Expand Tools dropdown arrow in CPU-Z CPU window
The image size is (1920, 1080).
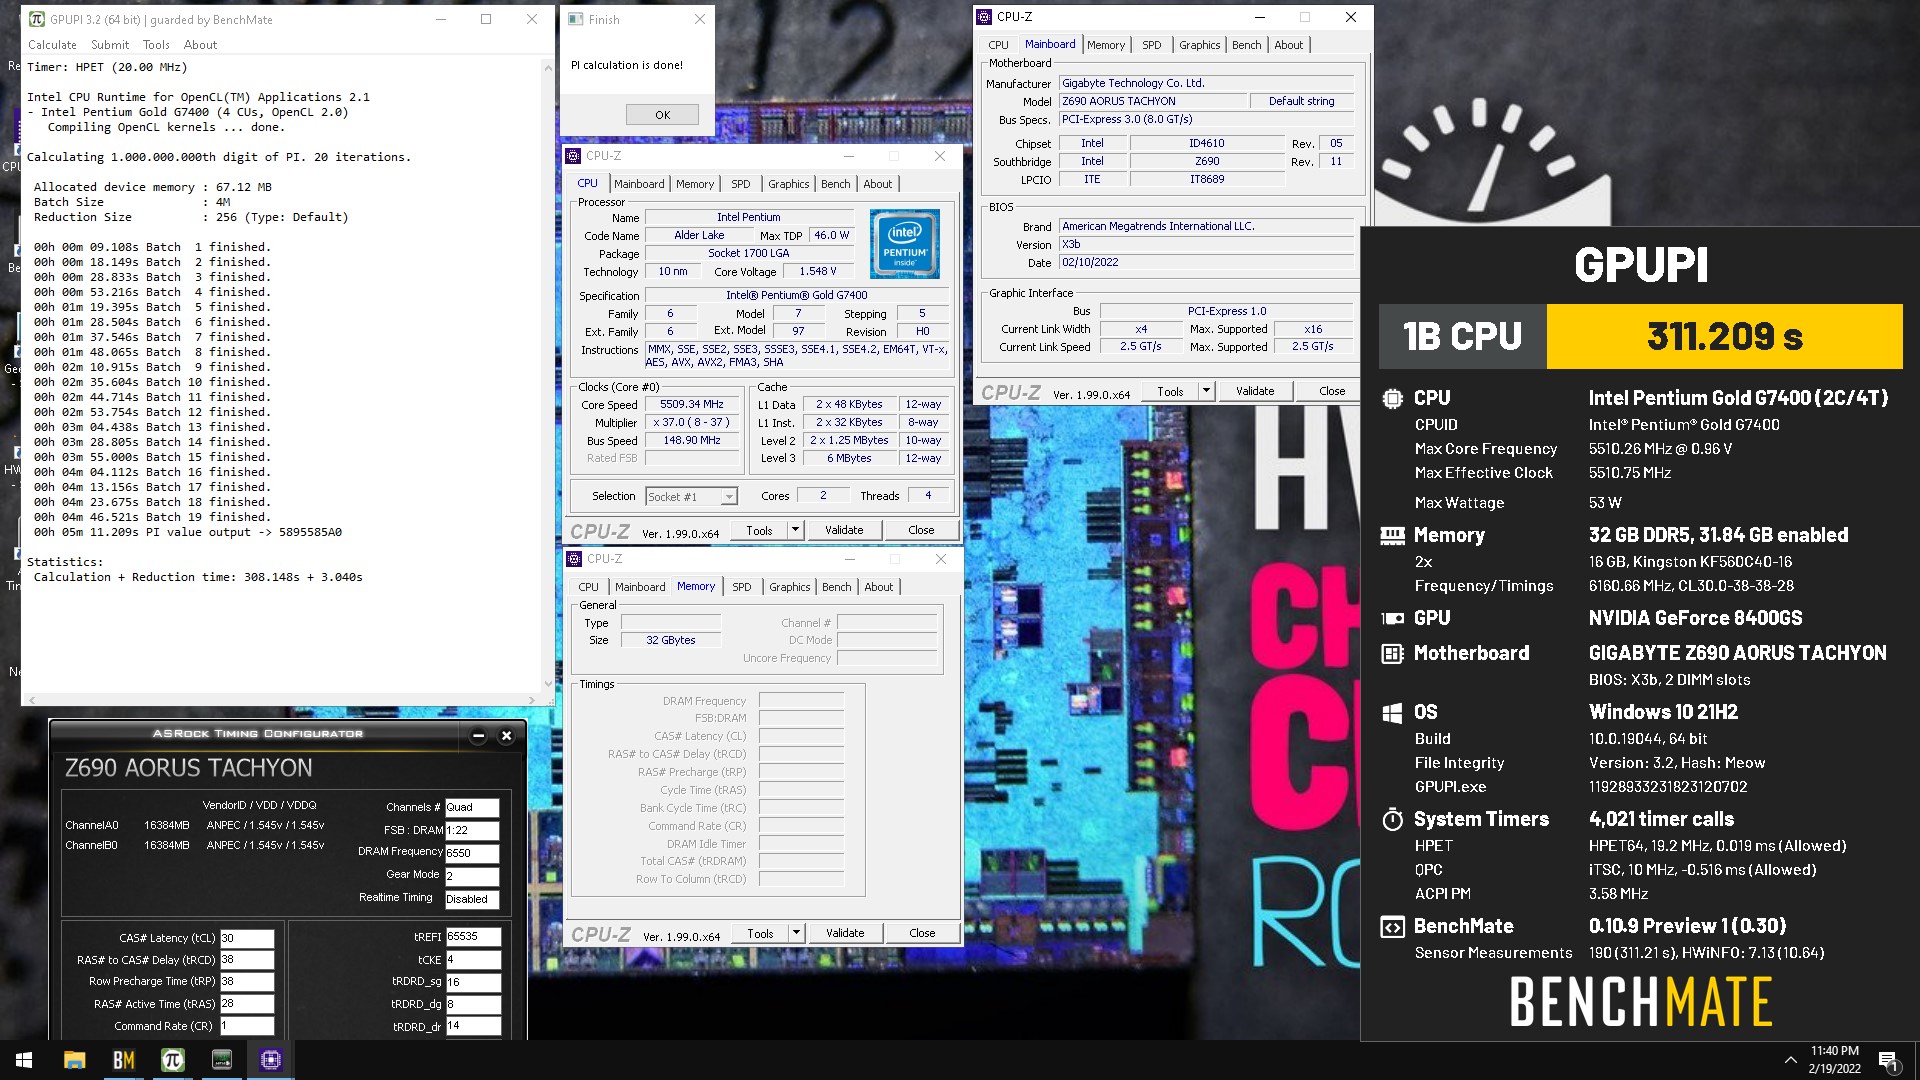pos(795,531)
